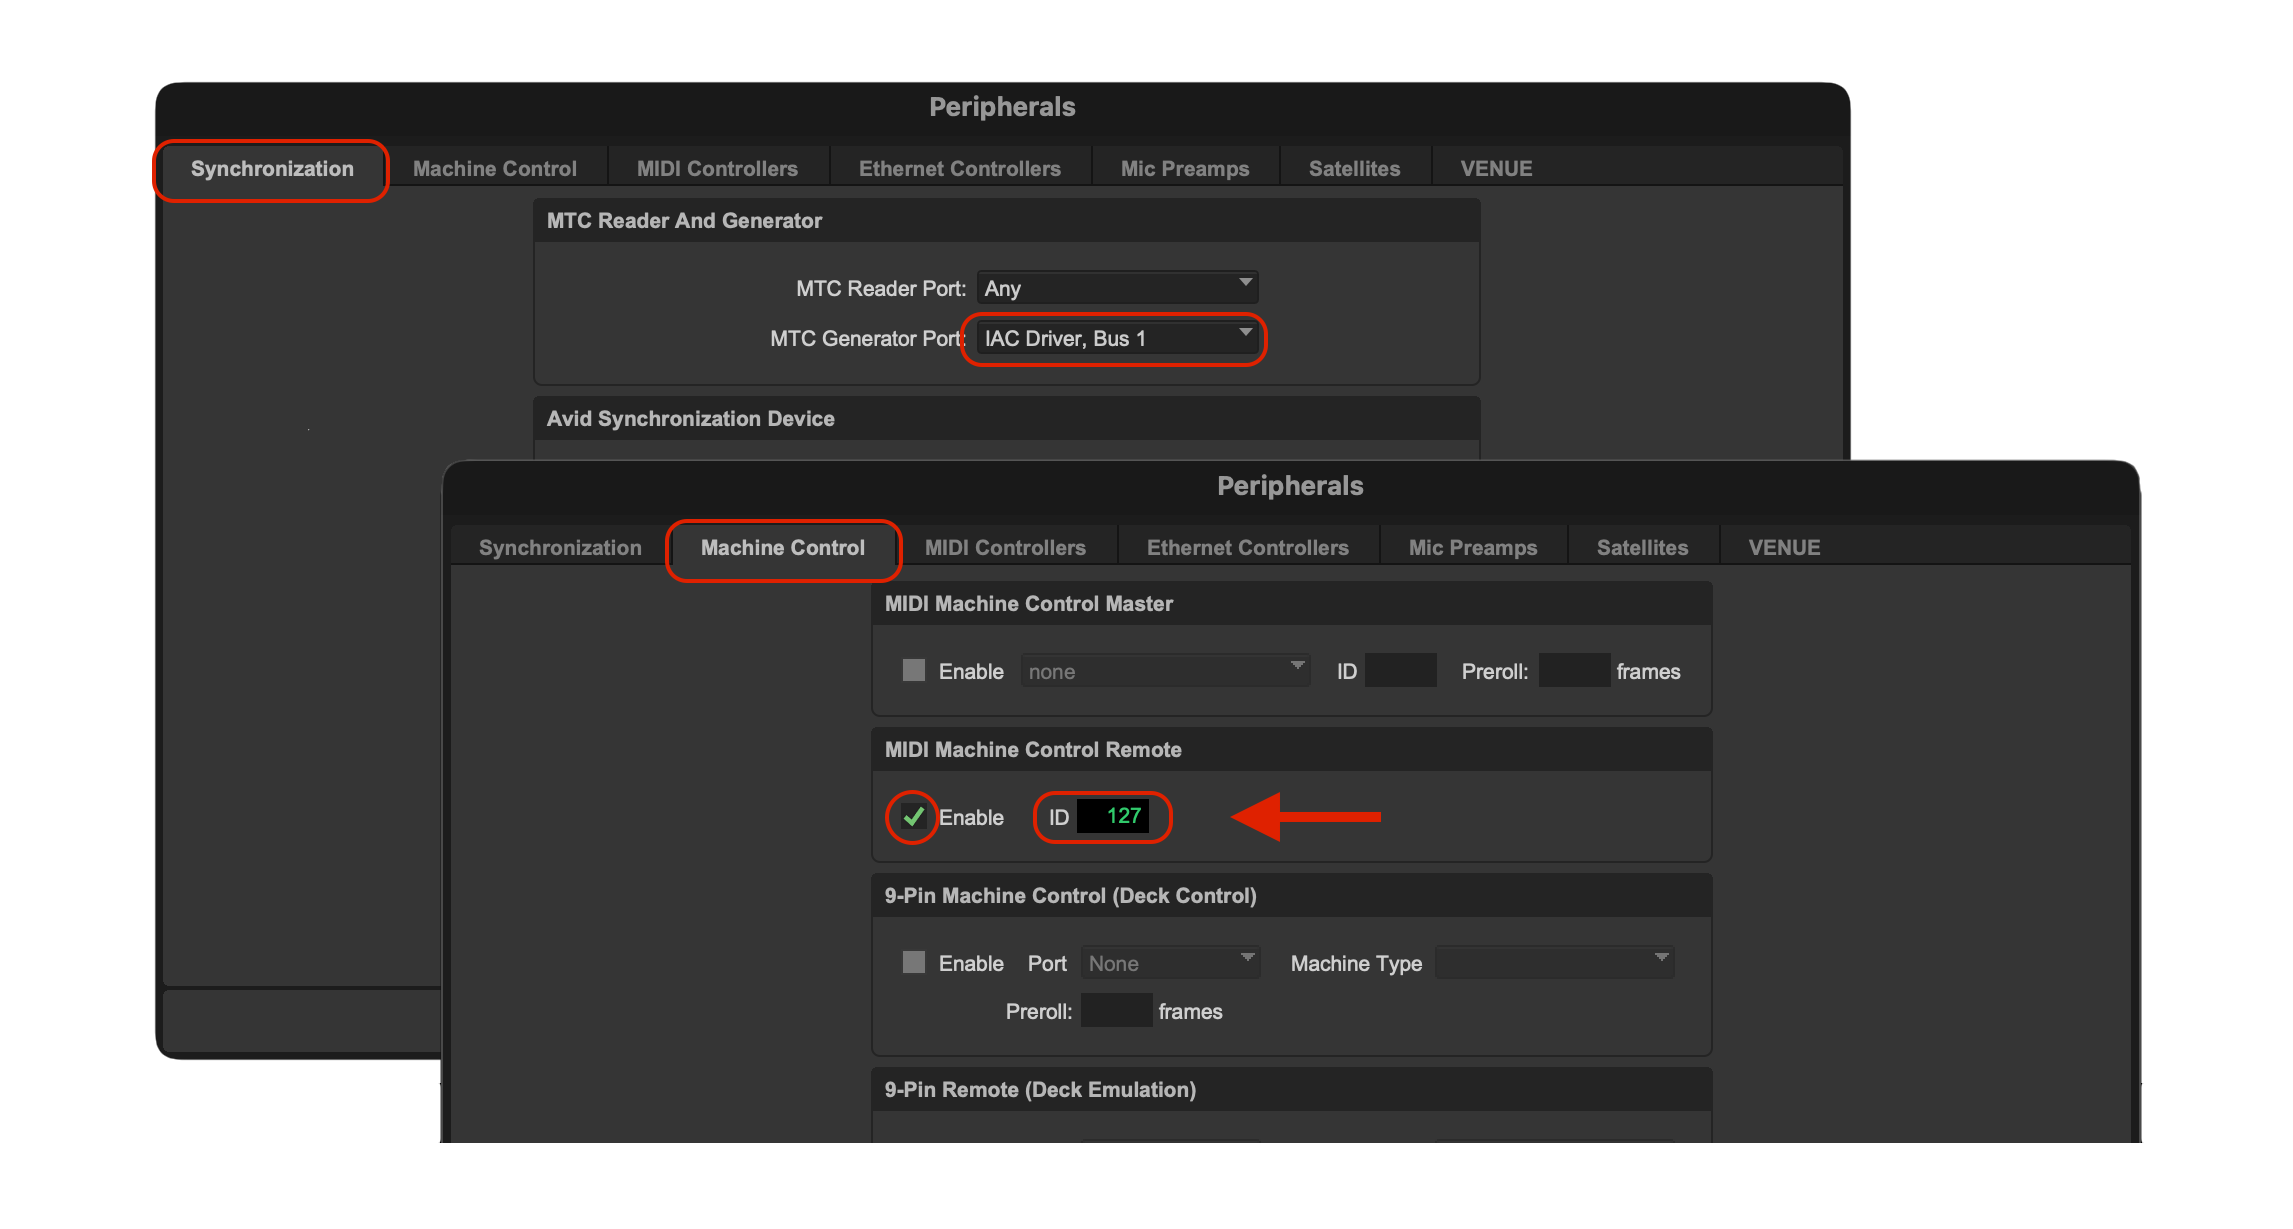Select Machine Control tab in front Peripherals window

click(x=783, y=548)
